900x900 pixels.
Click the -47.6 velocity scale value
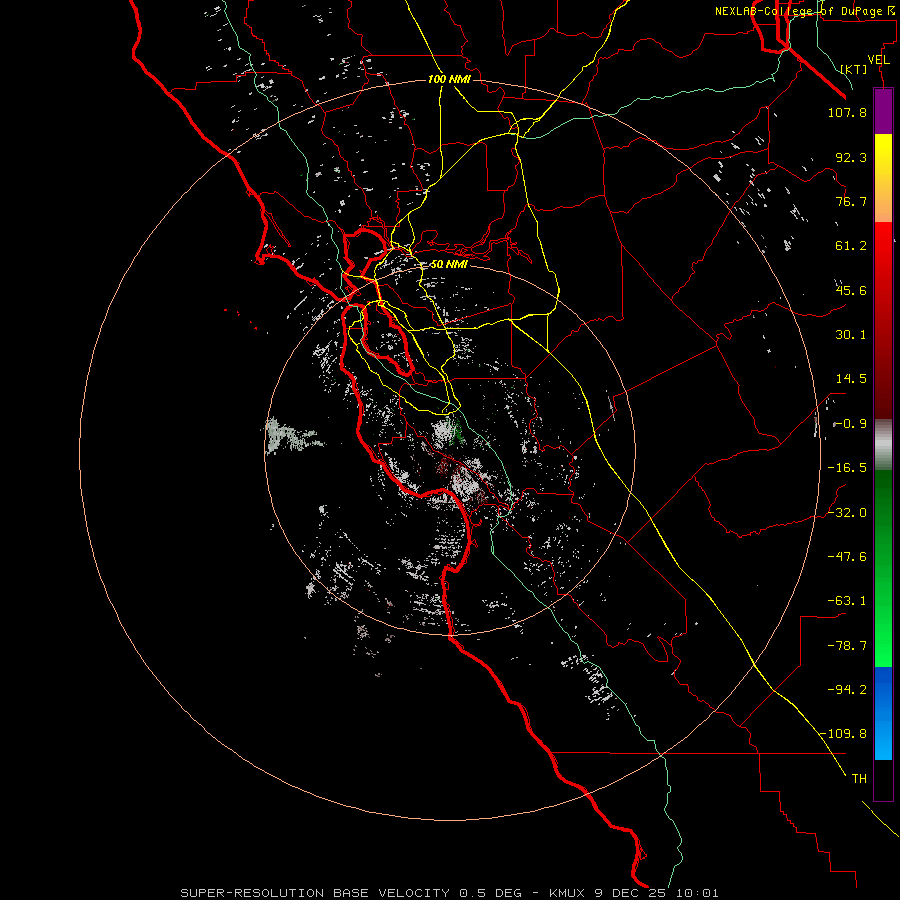[847, 557]
